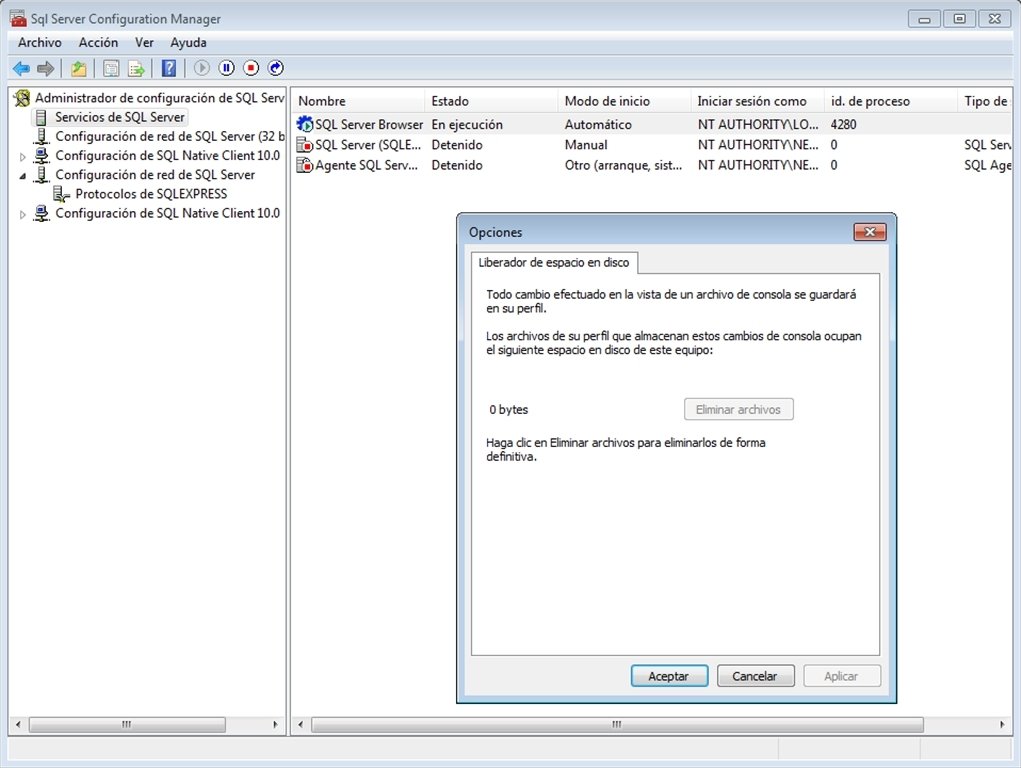
Task: Click the Aplicar button
Action: tap(841, 676)
